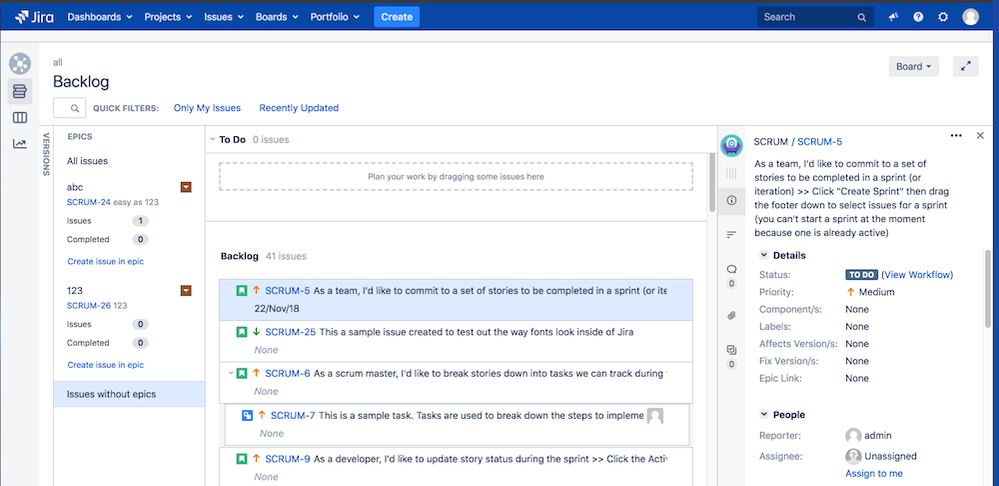Open the Issues dropdown menu
This screenshot has width=999, height=486.
tap(224, 17)
